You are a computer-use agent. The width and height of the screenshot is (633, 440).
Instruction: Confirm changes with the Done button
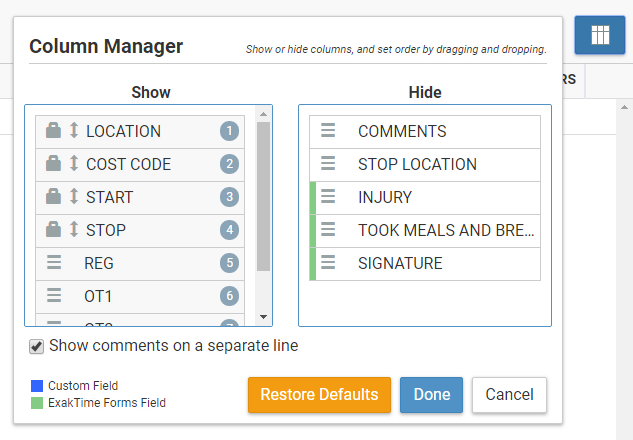pos(431,394)
